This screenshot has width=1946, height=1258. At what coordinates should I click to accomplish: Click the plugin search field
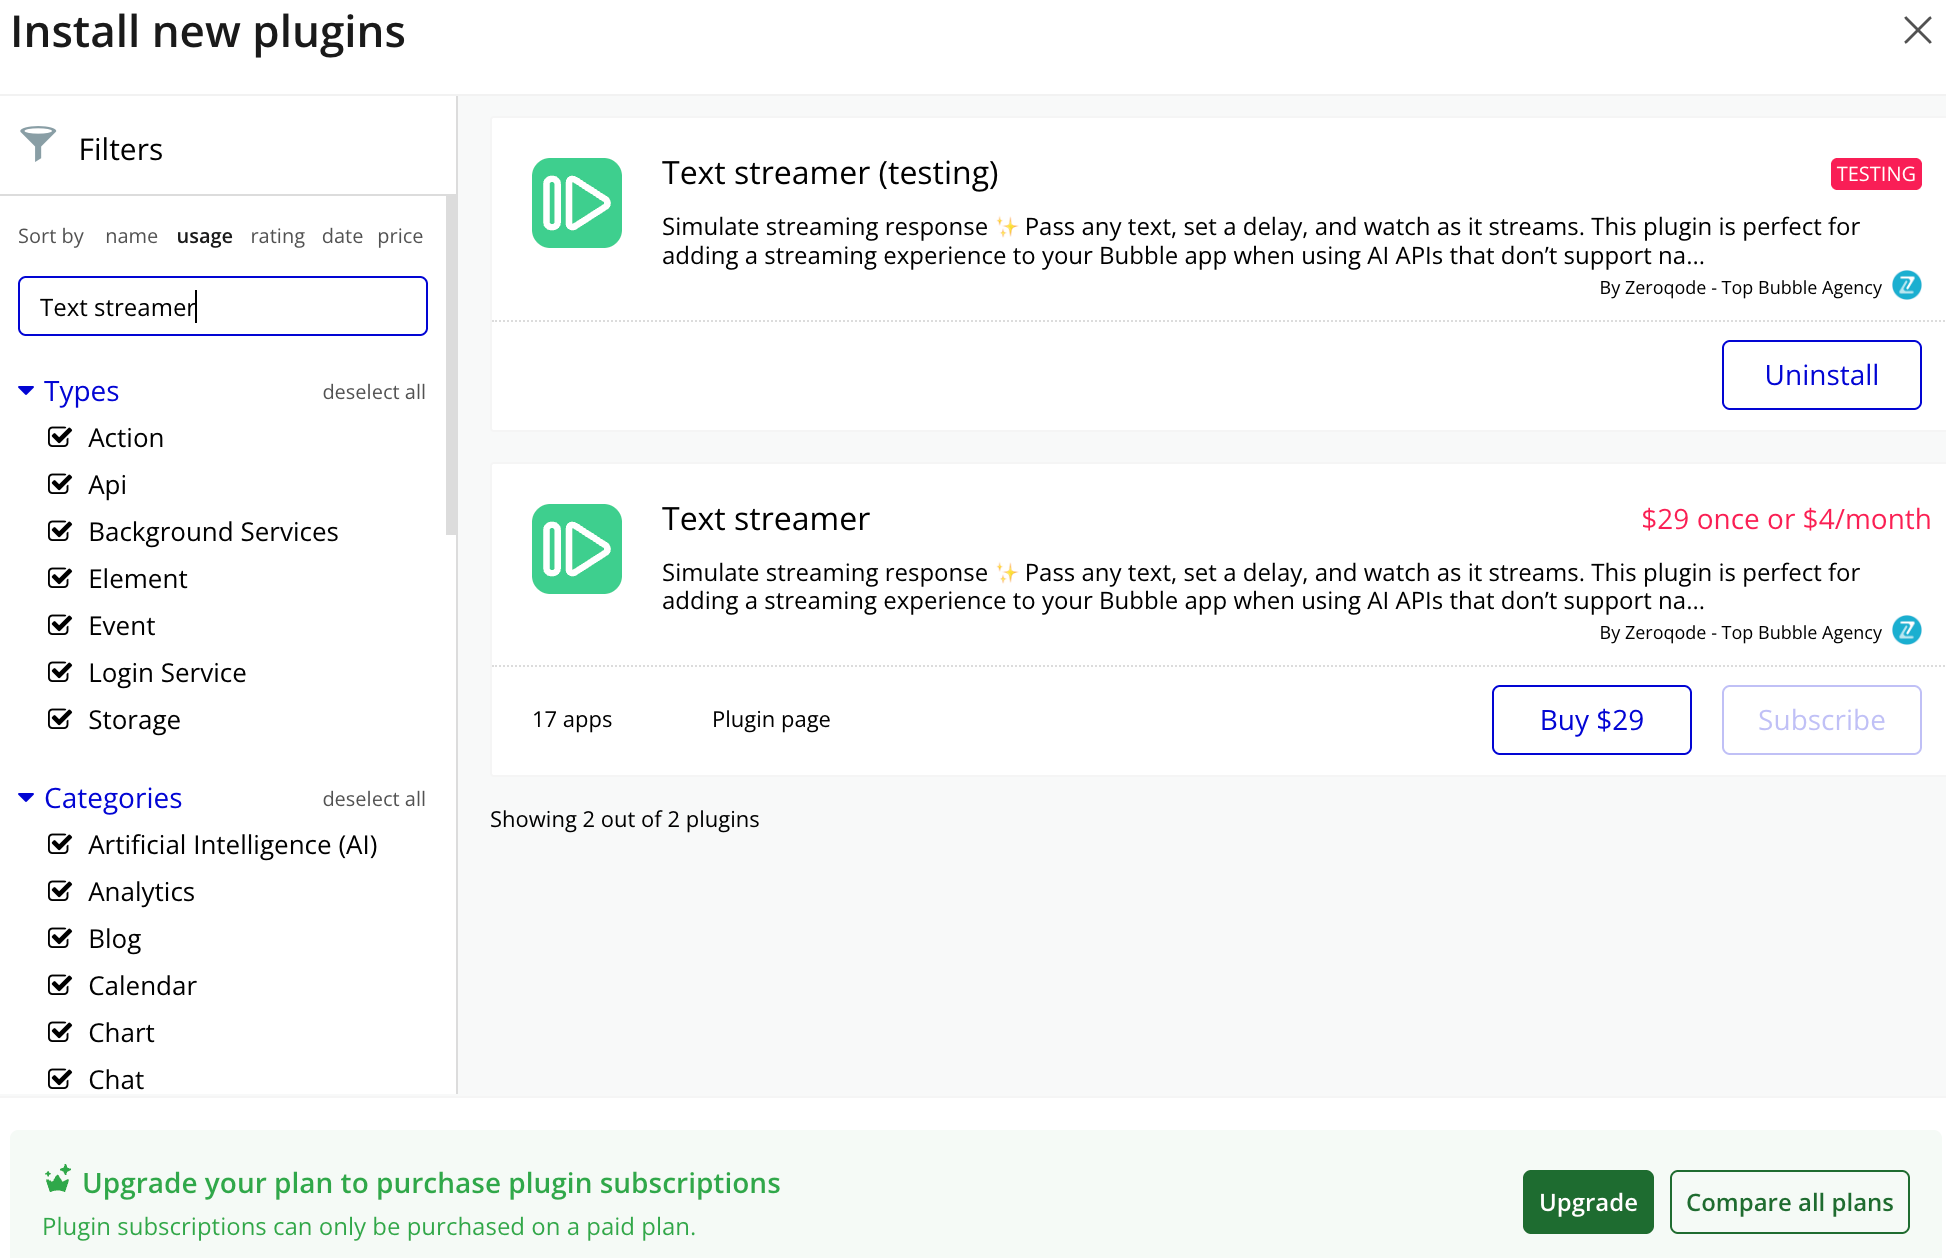pyautogui.click(x=223, y=306)
